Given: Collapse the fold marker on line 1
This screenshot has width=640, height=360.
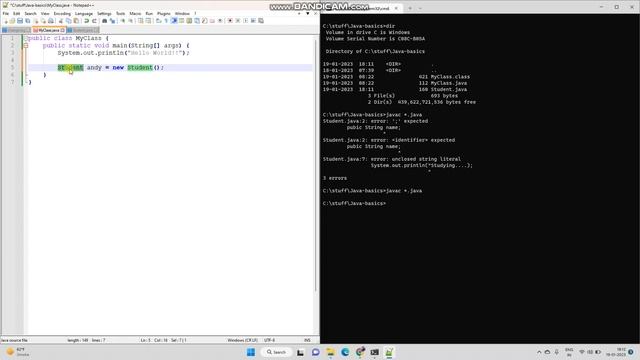Looking at the screenshot, I should click(x=25, y=38).
